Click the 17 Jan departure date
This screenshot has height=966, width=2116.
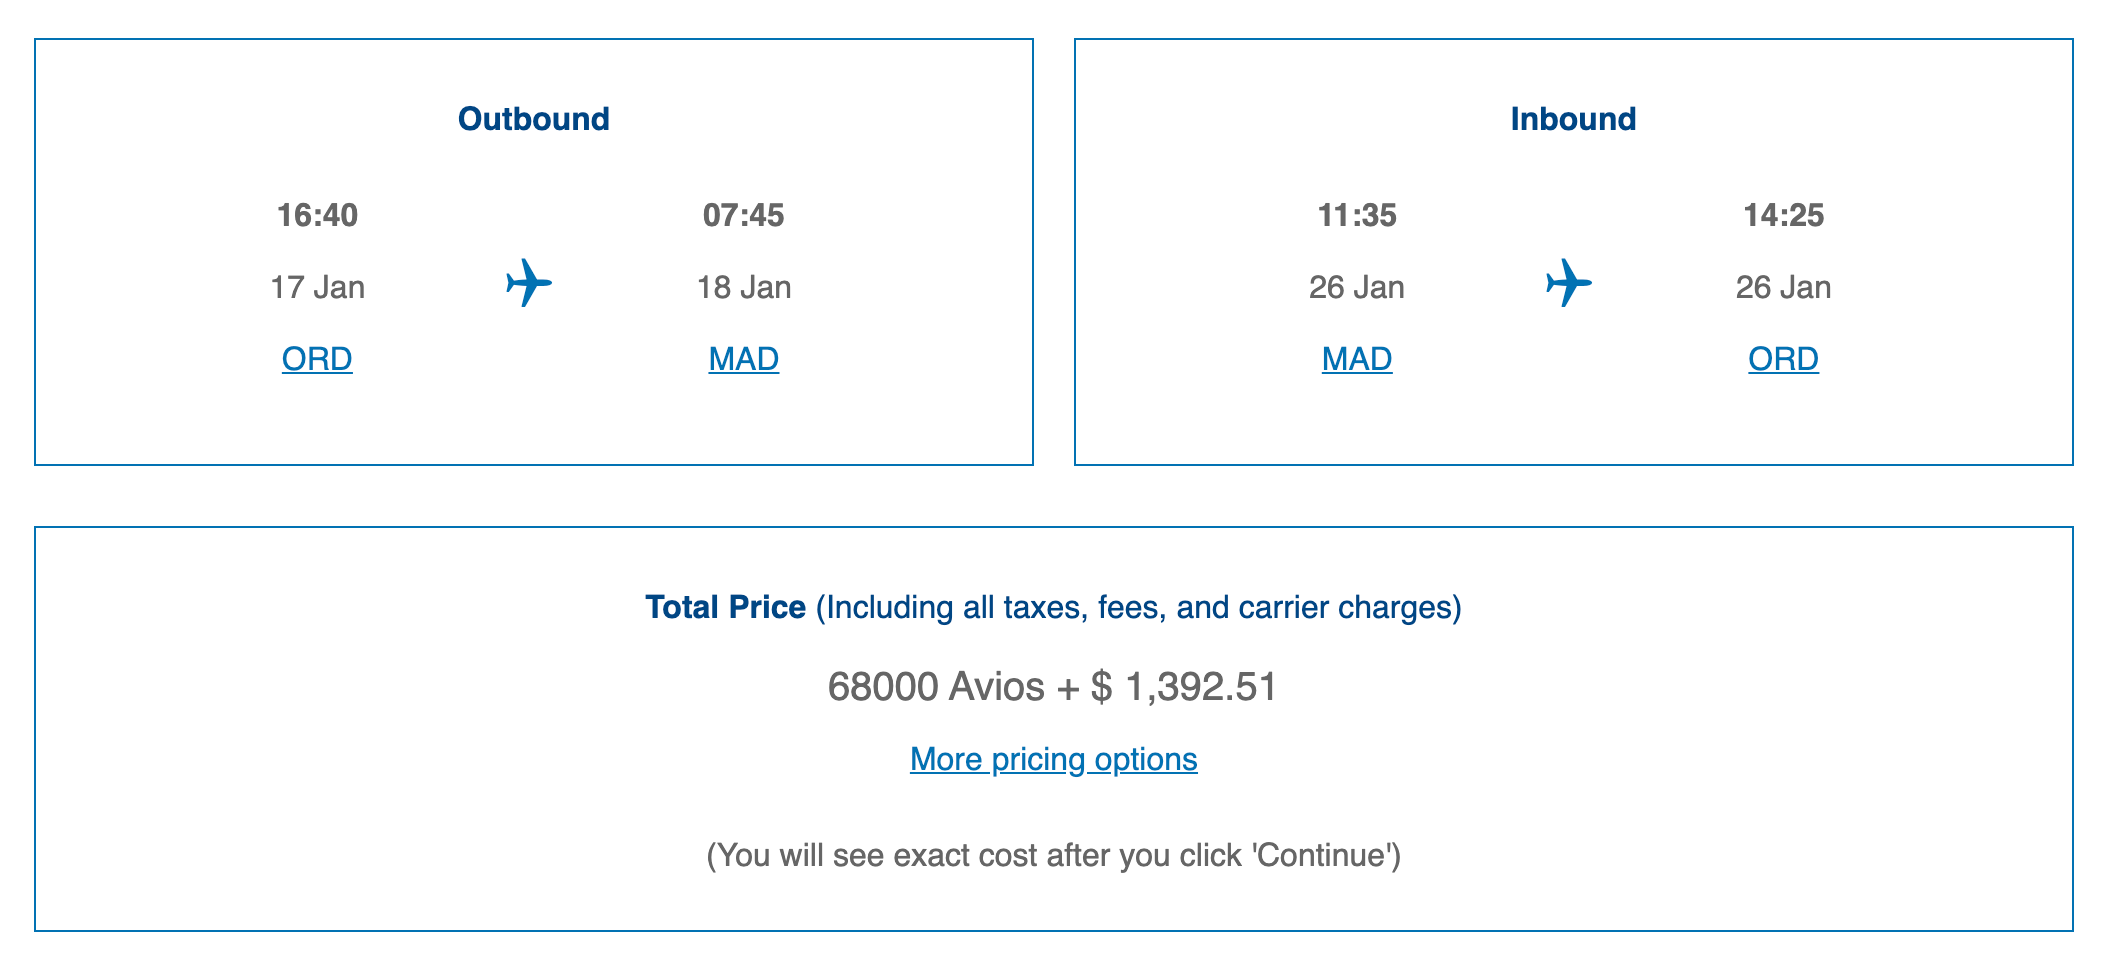click(317, 288)
